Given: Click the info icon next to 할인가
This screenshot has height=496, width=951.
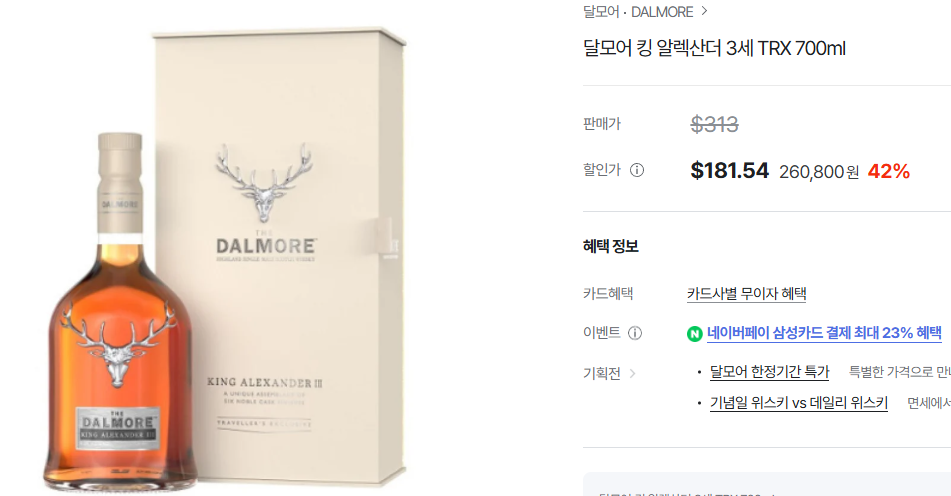Looking at the screenshot, I should click(x=637, y=170).
